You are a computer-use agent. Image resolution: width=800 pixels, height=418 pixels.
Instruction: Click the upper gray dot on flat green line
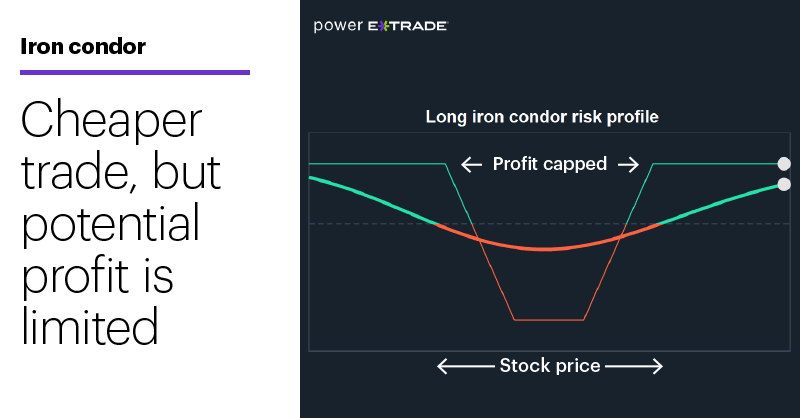pos(784,164)
